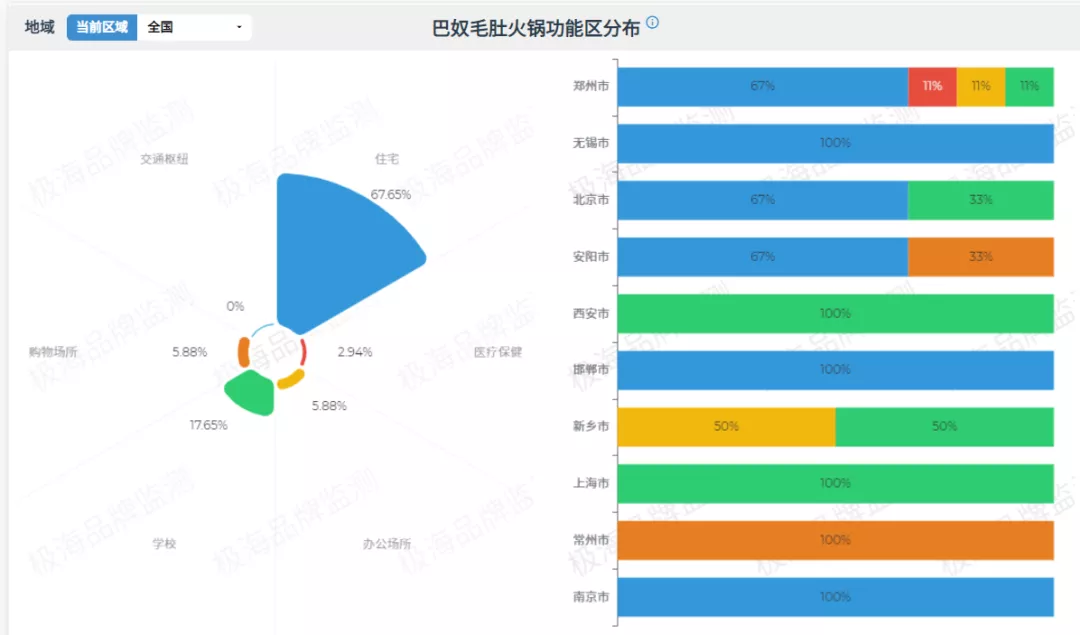The width and height of the screenshot is (1080, 635).
Task: Click the 医疗保健 axis label
Action: 498,352
